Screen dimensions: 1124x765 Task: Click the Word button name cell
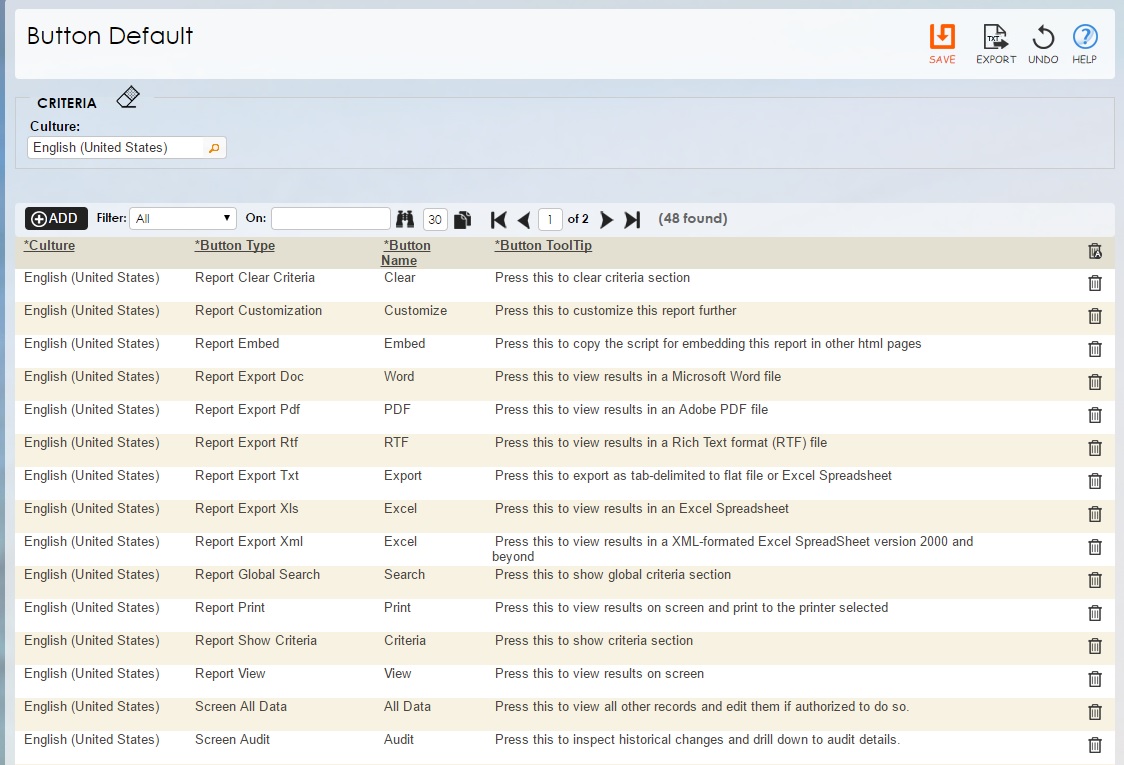[x=399, y=376]
